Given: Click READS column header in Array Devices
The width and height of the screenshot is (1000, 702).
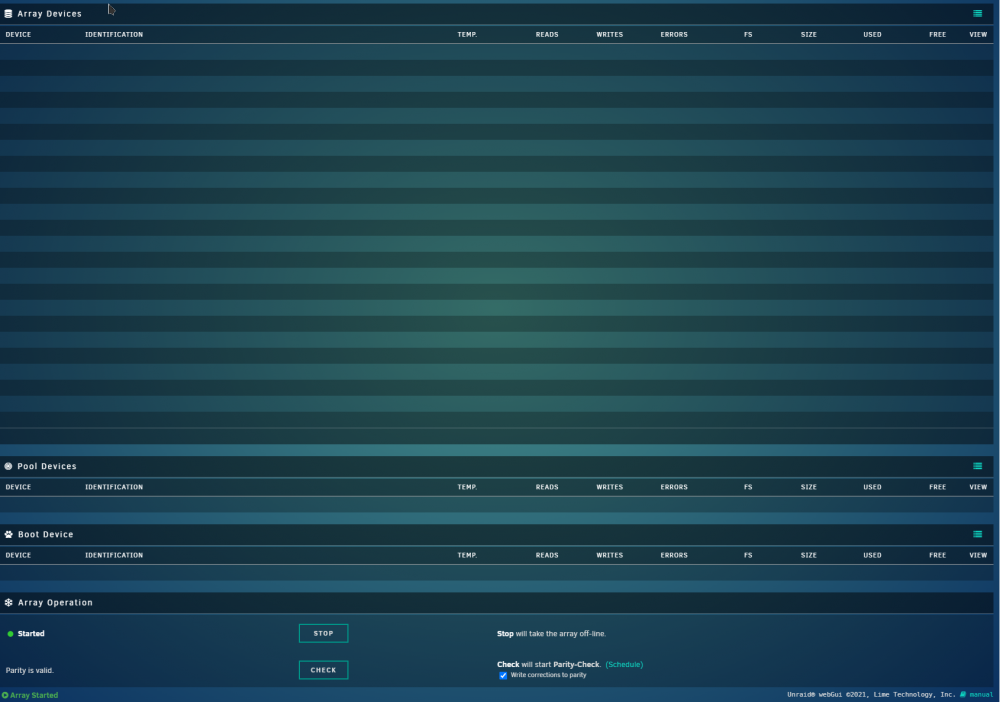Looking at the screenshot, I should pos(547,34).
